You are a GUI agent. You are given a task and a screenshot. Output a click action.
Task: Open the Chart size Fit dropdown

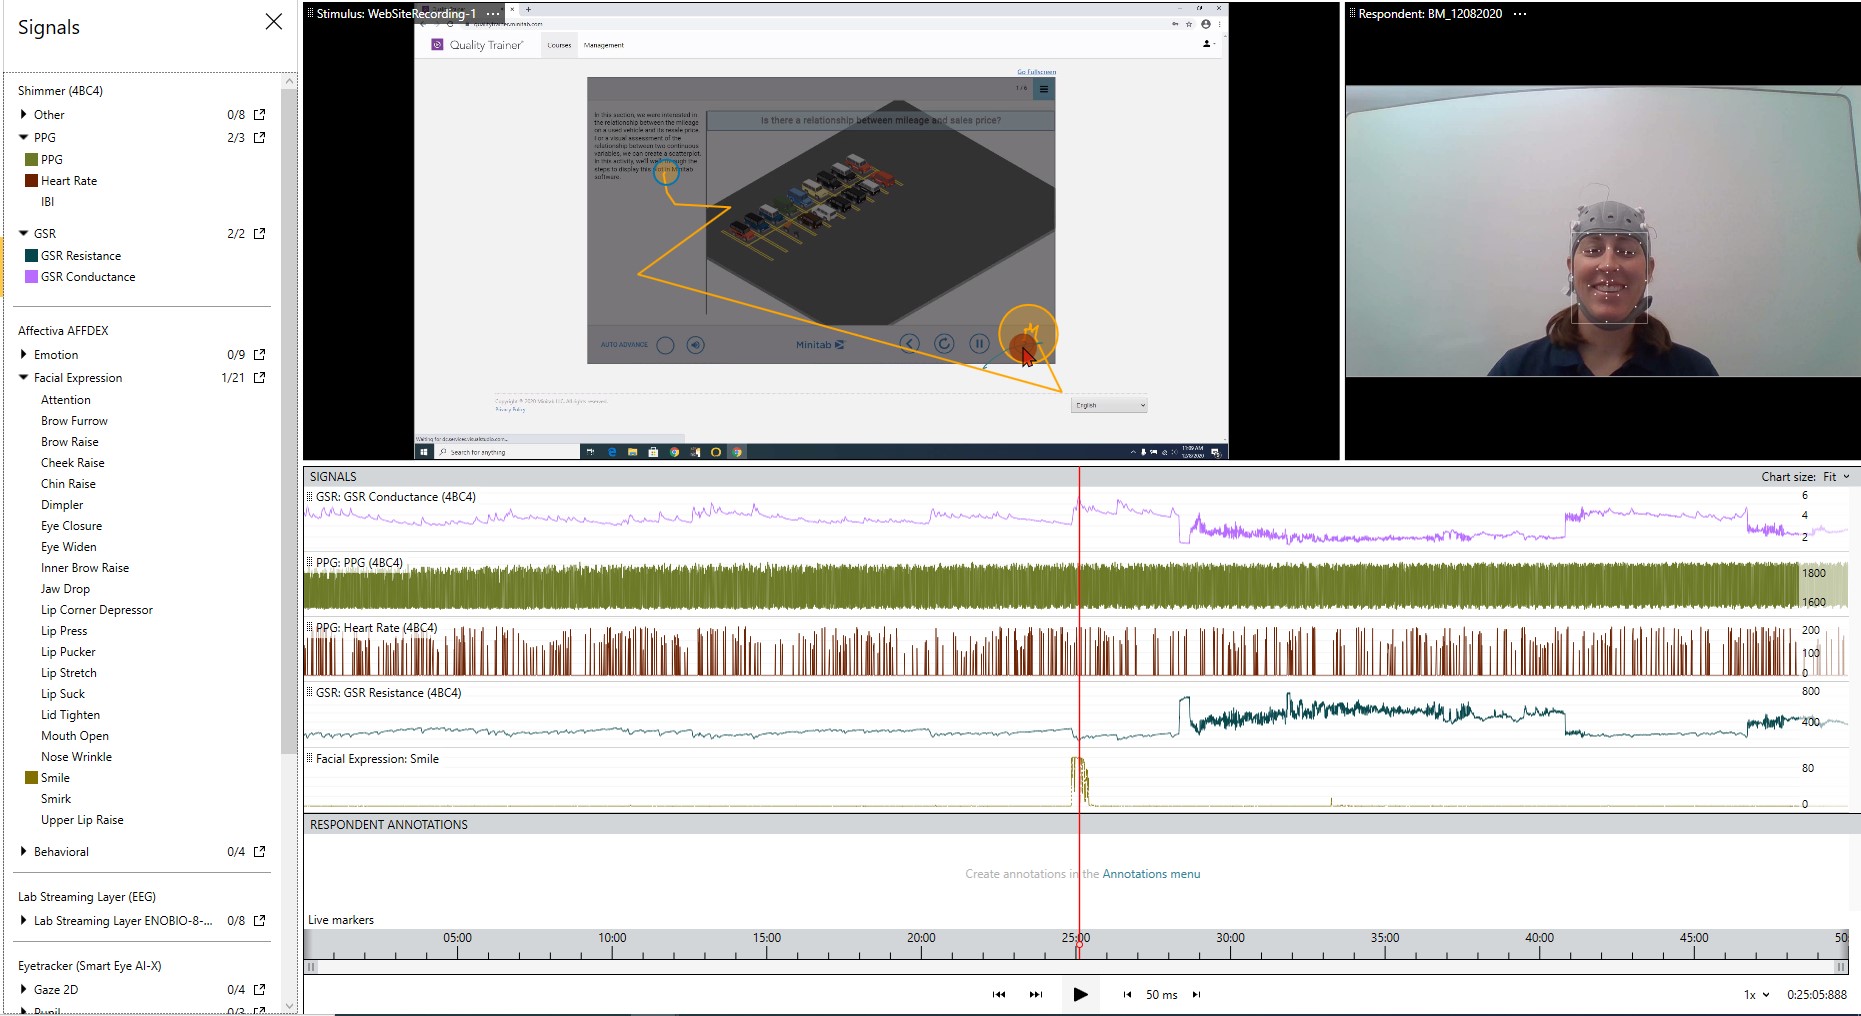pyautogui.click(x=1836, y=477)
